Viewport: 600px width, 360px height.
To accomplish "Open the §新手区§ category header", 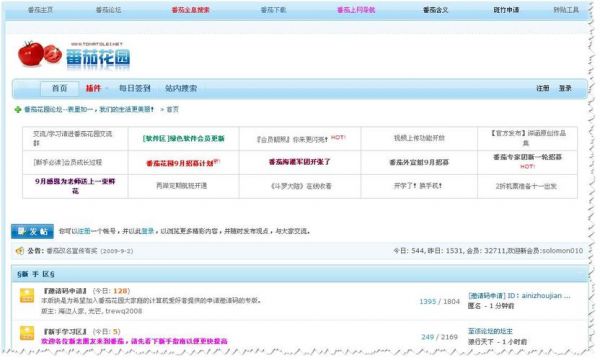I will click(x=36, y=274).
